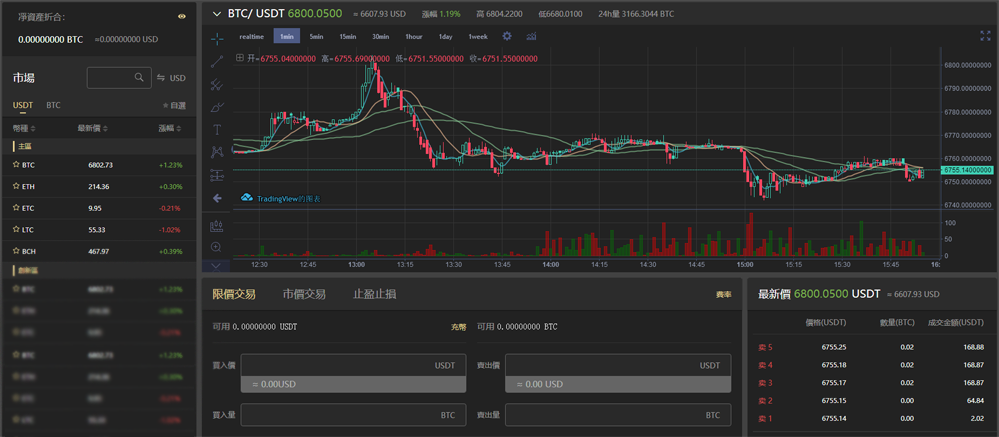Toggle fullscreen chart mode

(x=985, y=36)
